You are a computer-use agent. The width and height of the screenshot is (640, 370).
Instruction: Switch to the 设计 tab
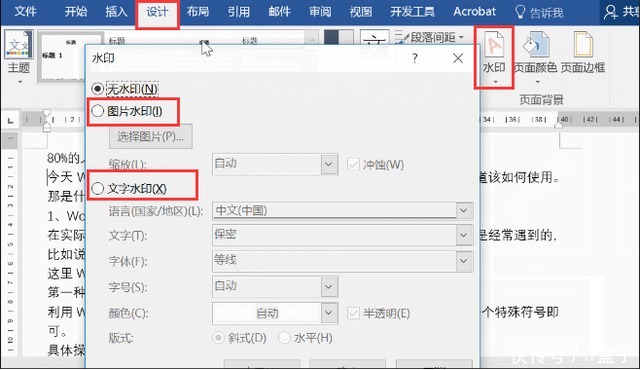[157, 11]
